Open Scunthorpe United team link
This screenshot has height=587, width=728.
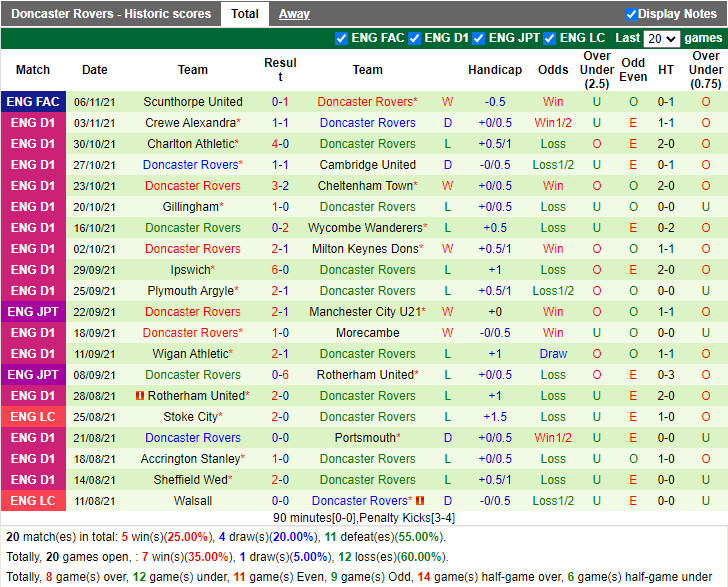pos(193,102)
